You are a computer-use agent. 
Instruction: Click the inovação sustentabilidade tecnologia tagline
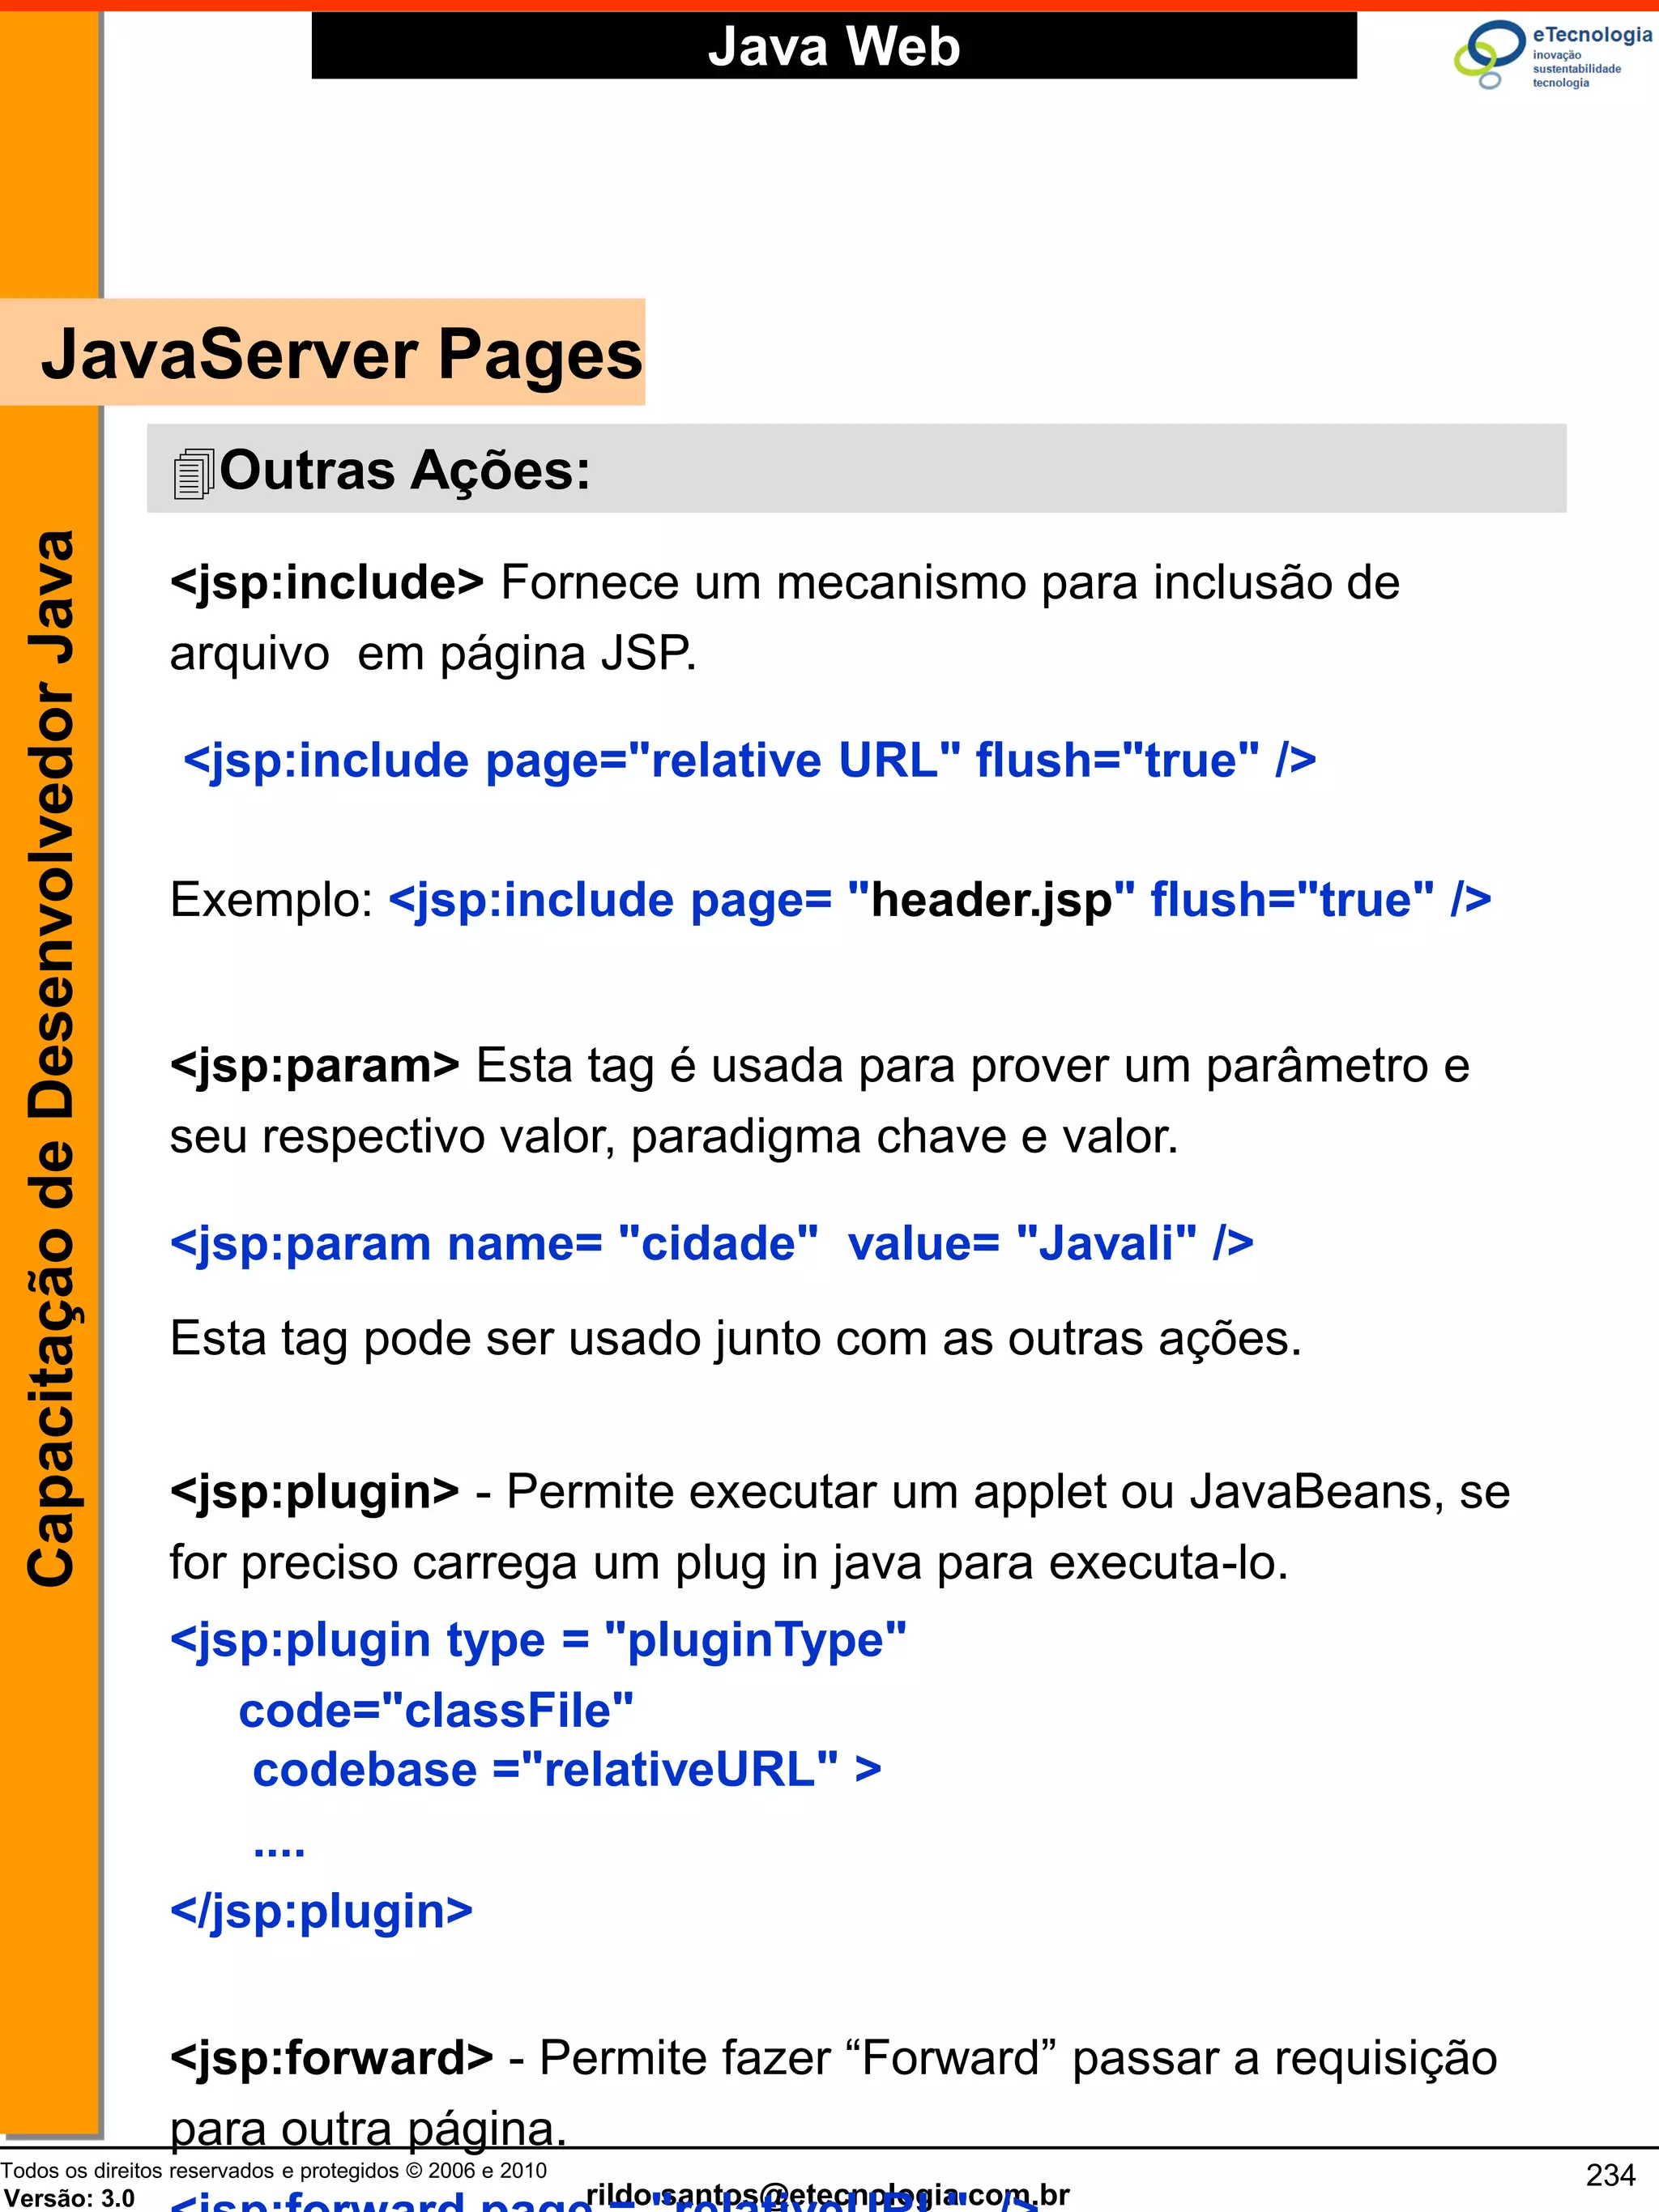click(x=1577, y=69)
